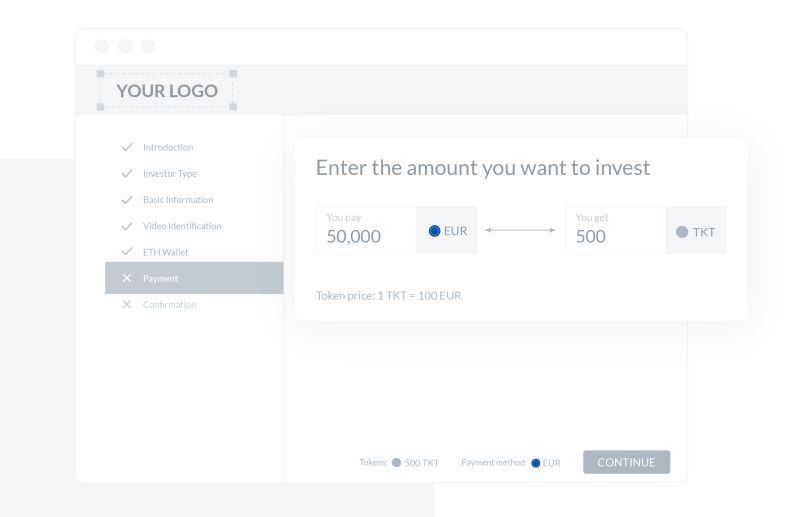The height and width of the screenshot is (517, 800).
Task: Click the checkmark beside ETH Wallet
Action: coord(127,252)
